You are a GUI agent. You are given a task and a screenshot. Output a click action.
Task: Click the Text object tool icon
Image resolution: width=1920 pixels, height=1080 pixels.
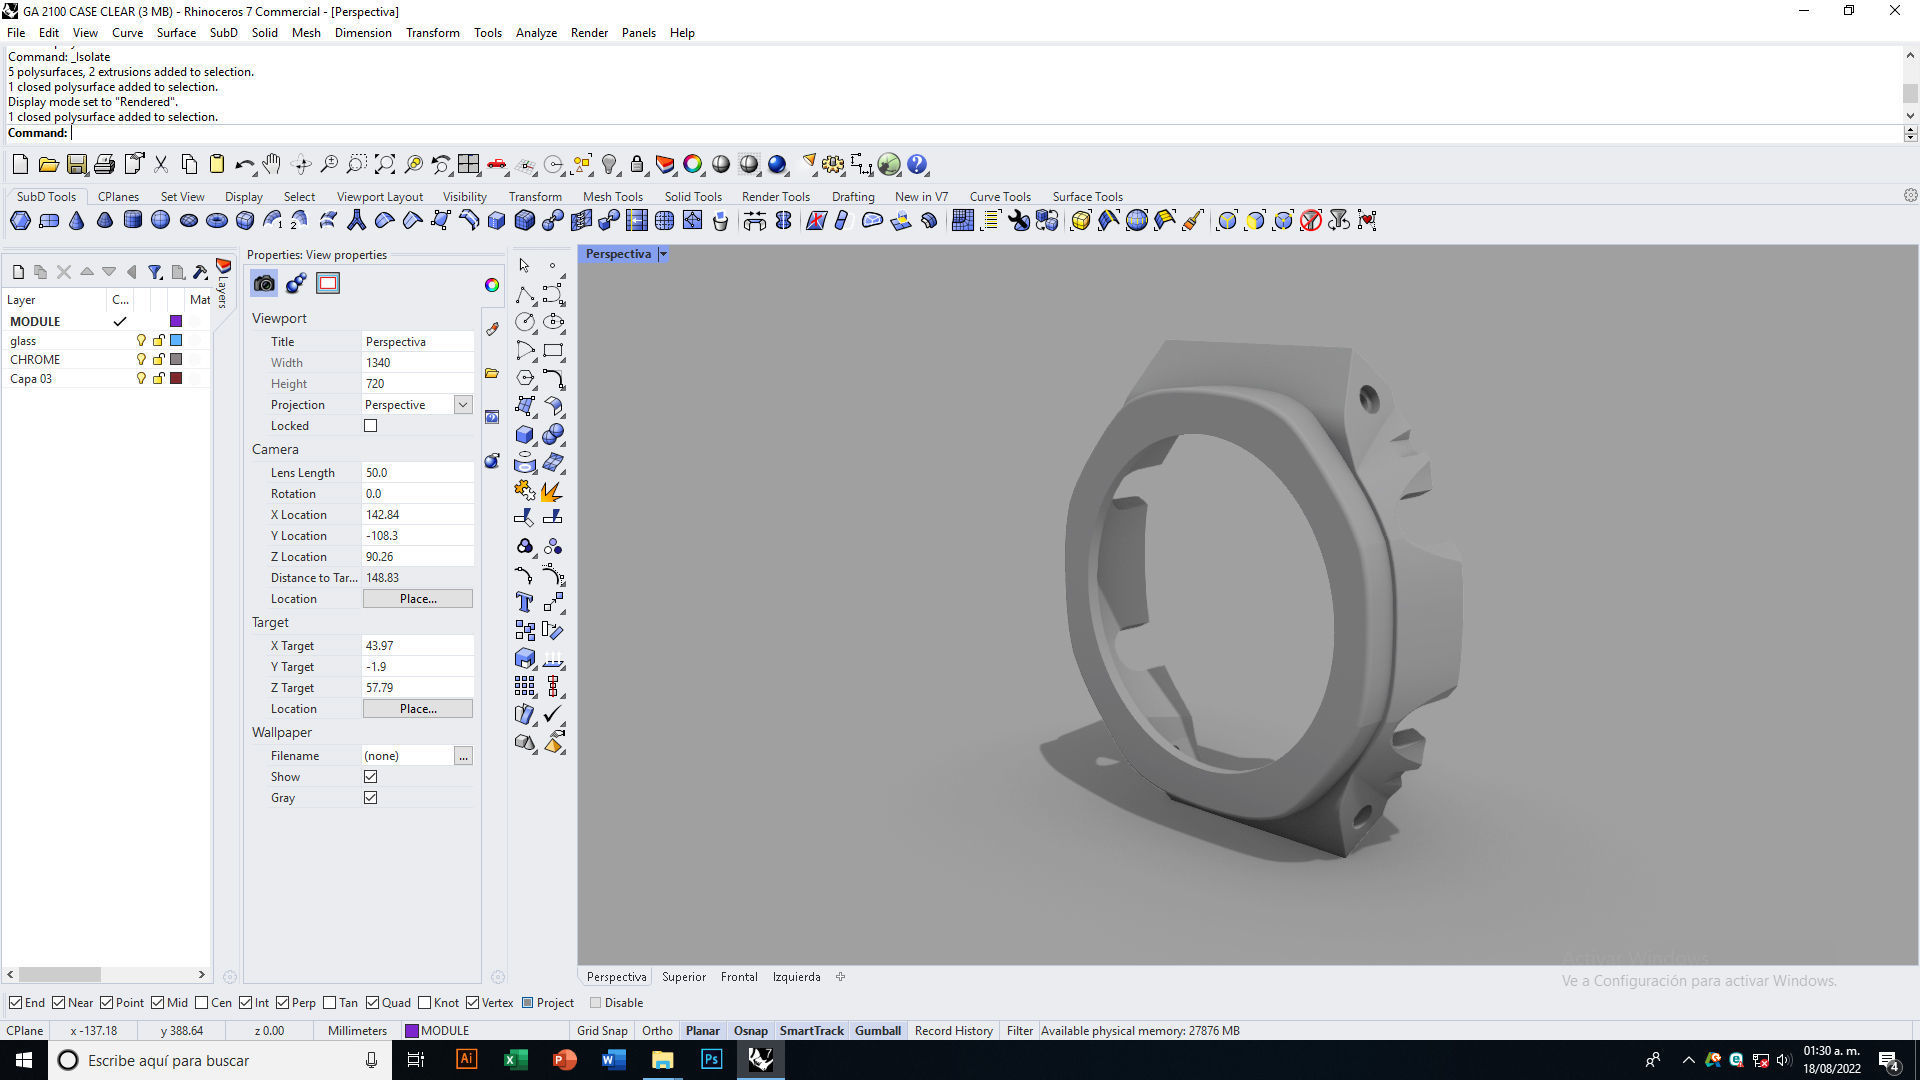524,602
